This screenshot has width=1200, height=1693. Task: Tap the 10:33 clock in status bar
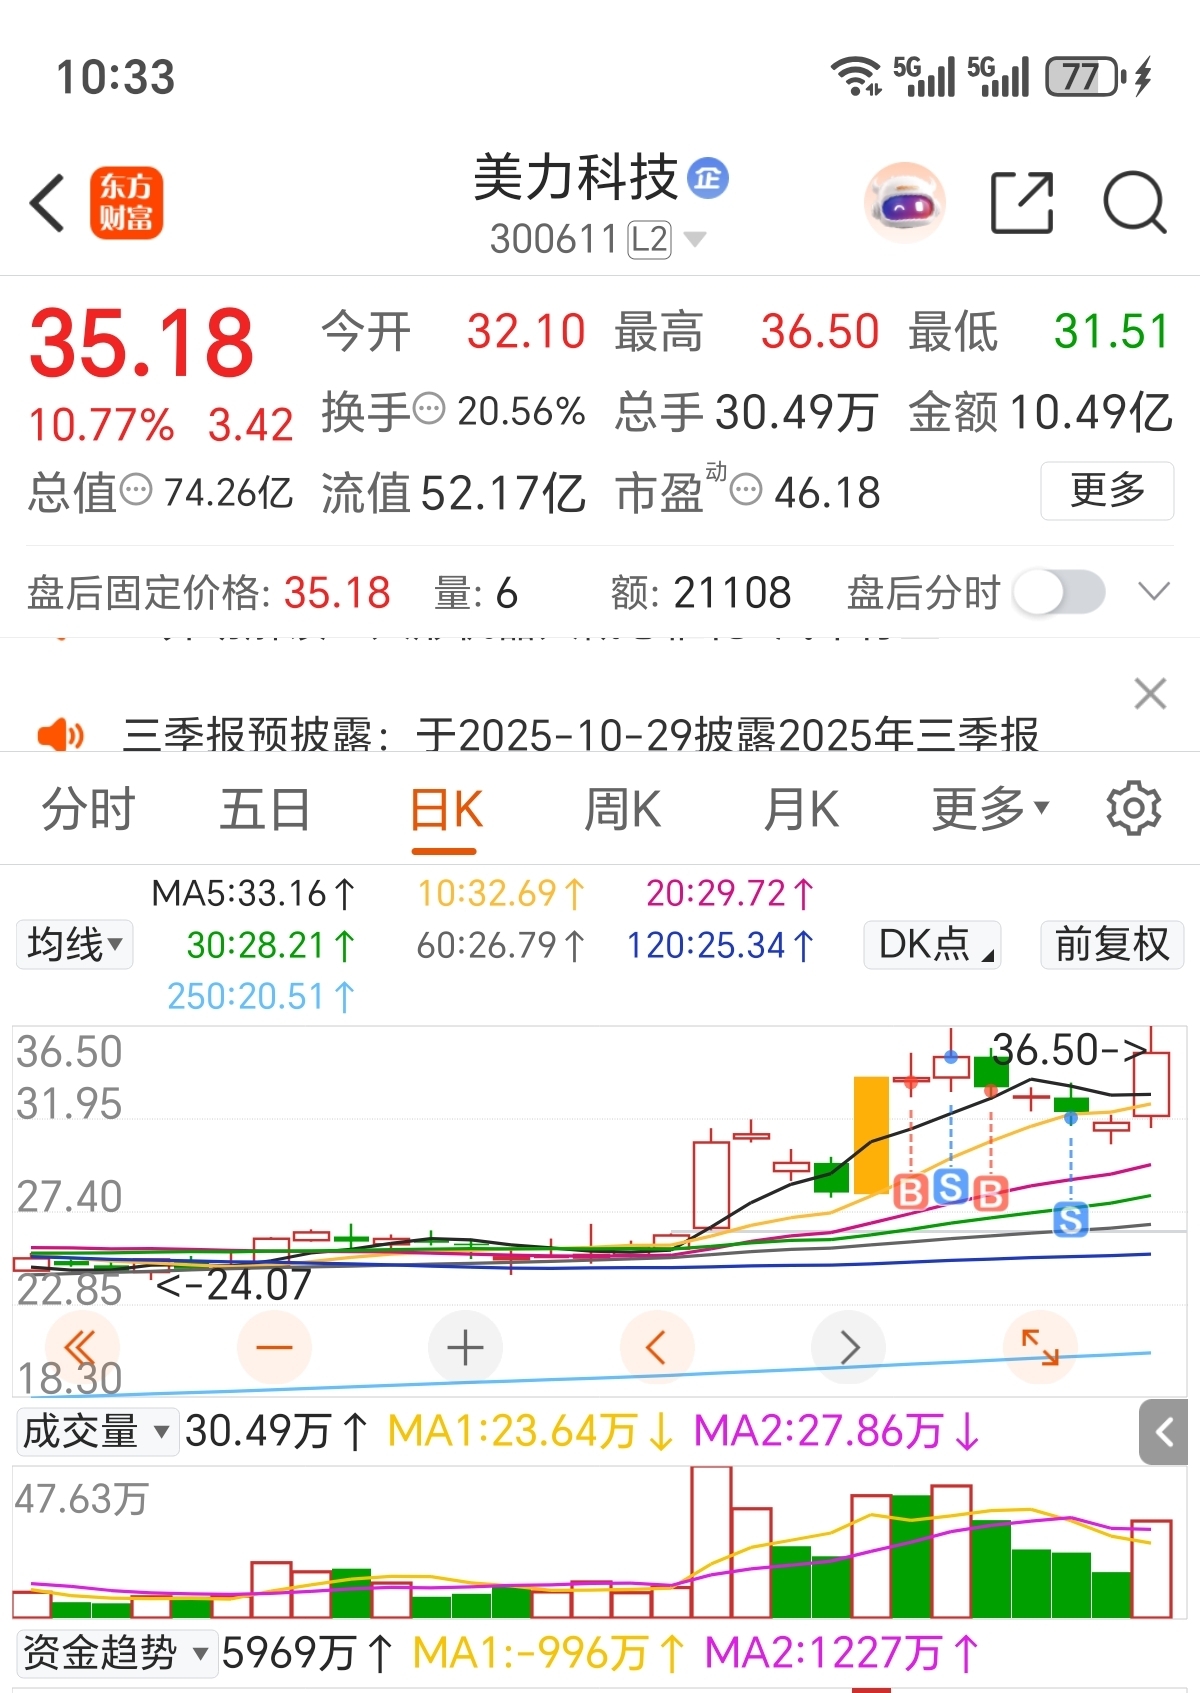click(x=116, y=78)
